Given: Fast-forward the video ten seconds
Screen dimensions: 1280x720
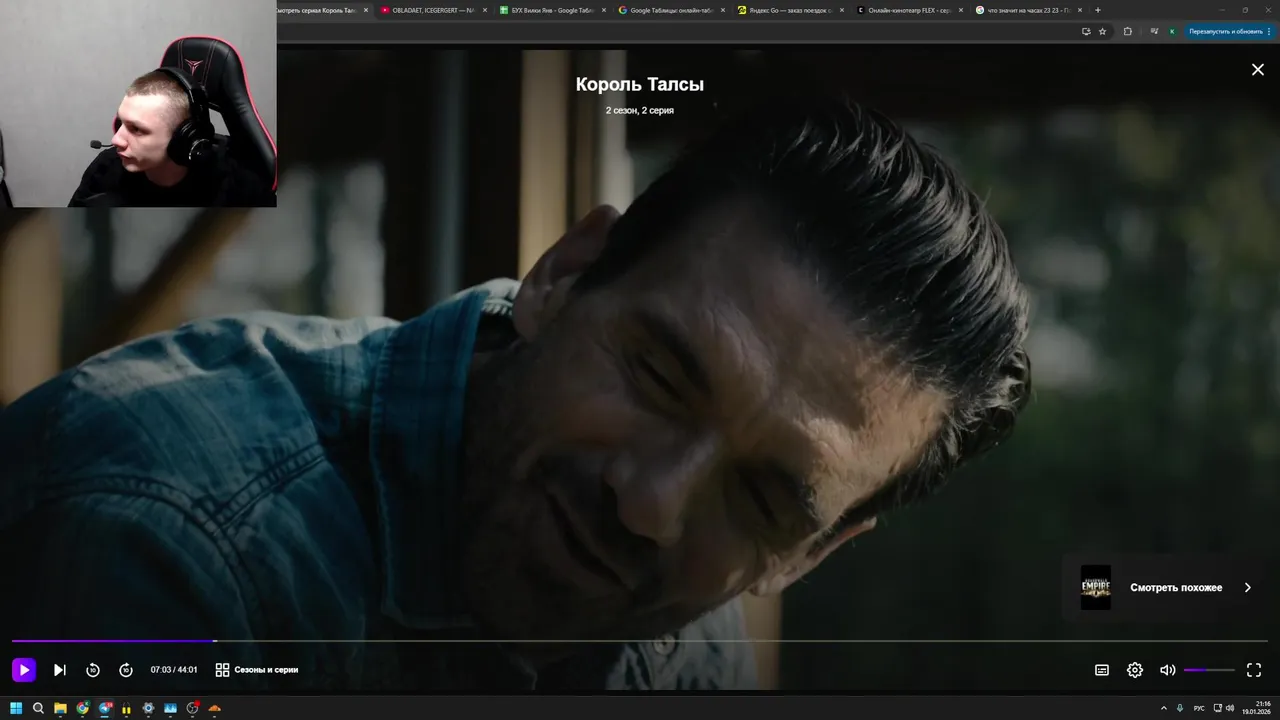Looking at the screenshot, I should coord(126,670).
